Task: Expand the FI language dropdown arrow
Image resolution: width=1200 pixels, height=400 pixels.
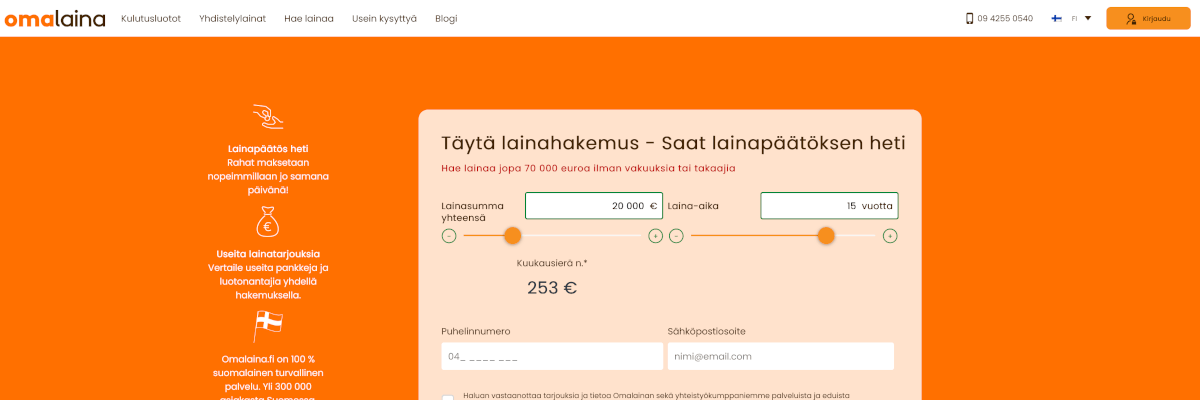Action: point(1088,18)
